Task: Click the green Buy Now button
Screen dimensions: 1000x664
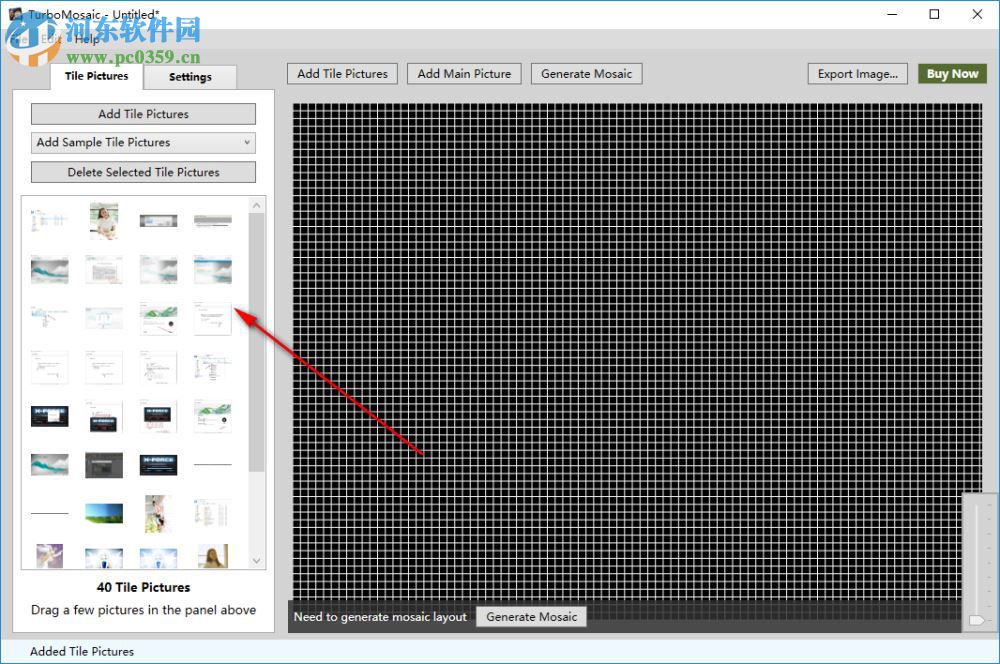Action: 952,74
